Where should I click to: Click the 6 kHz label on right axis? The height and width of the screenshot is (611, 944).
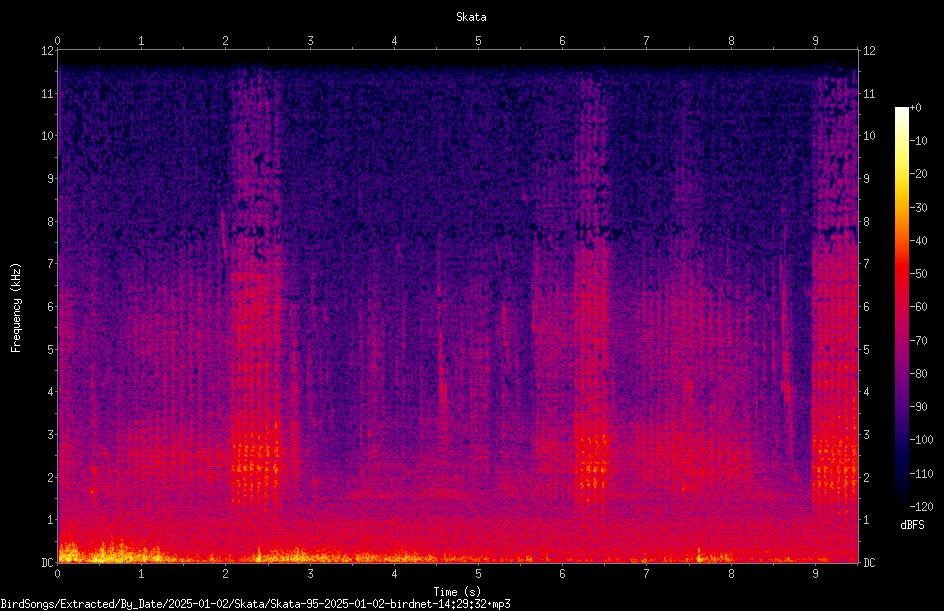866,306
